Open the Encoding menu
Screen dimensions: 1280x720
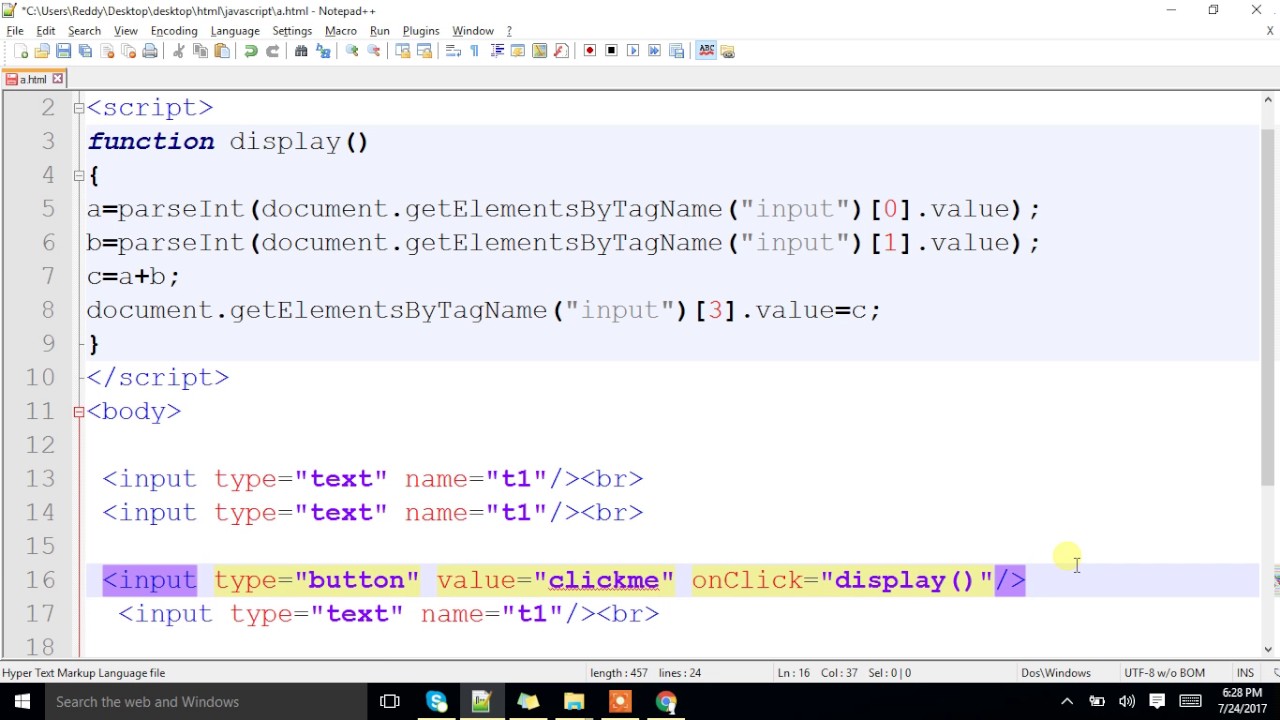174,31
